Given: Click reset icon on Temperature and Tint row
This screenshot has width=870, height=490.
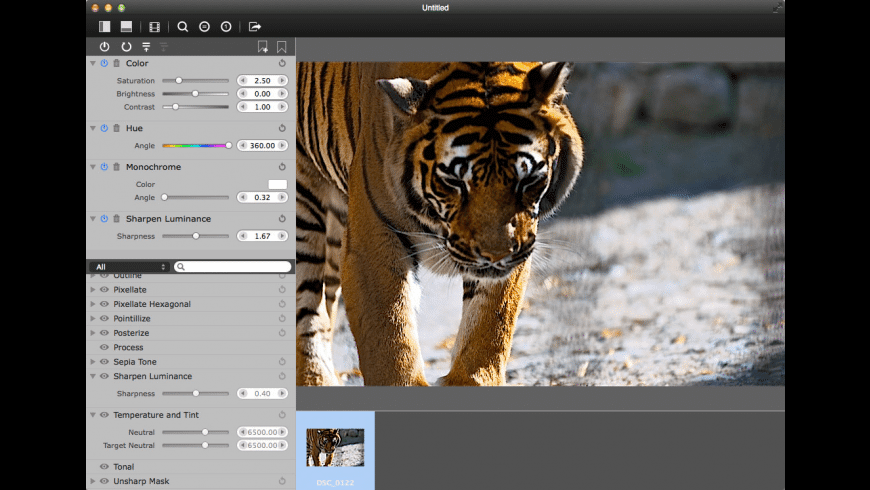Looking at the screenshot, I should [282, 415].
